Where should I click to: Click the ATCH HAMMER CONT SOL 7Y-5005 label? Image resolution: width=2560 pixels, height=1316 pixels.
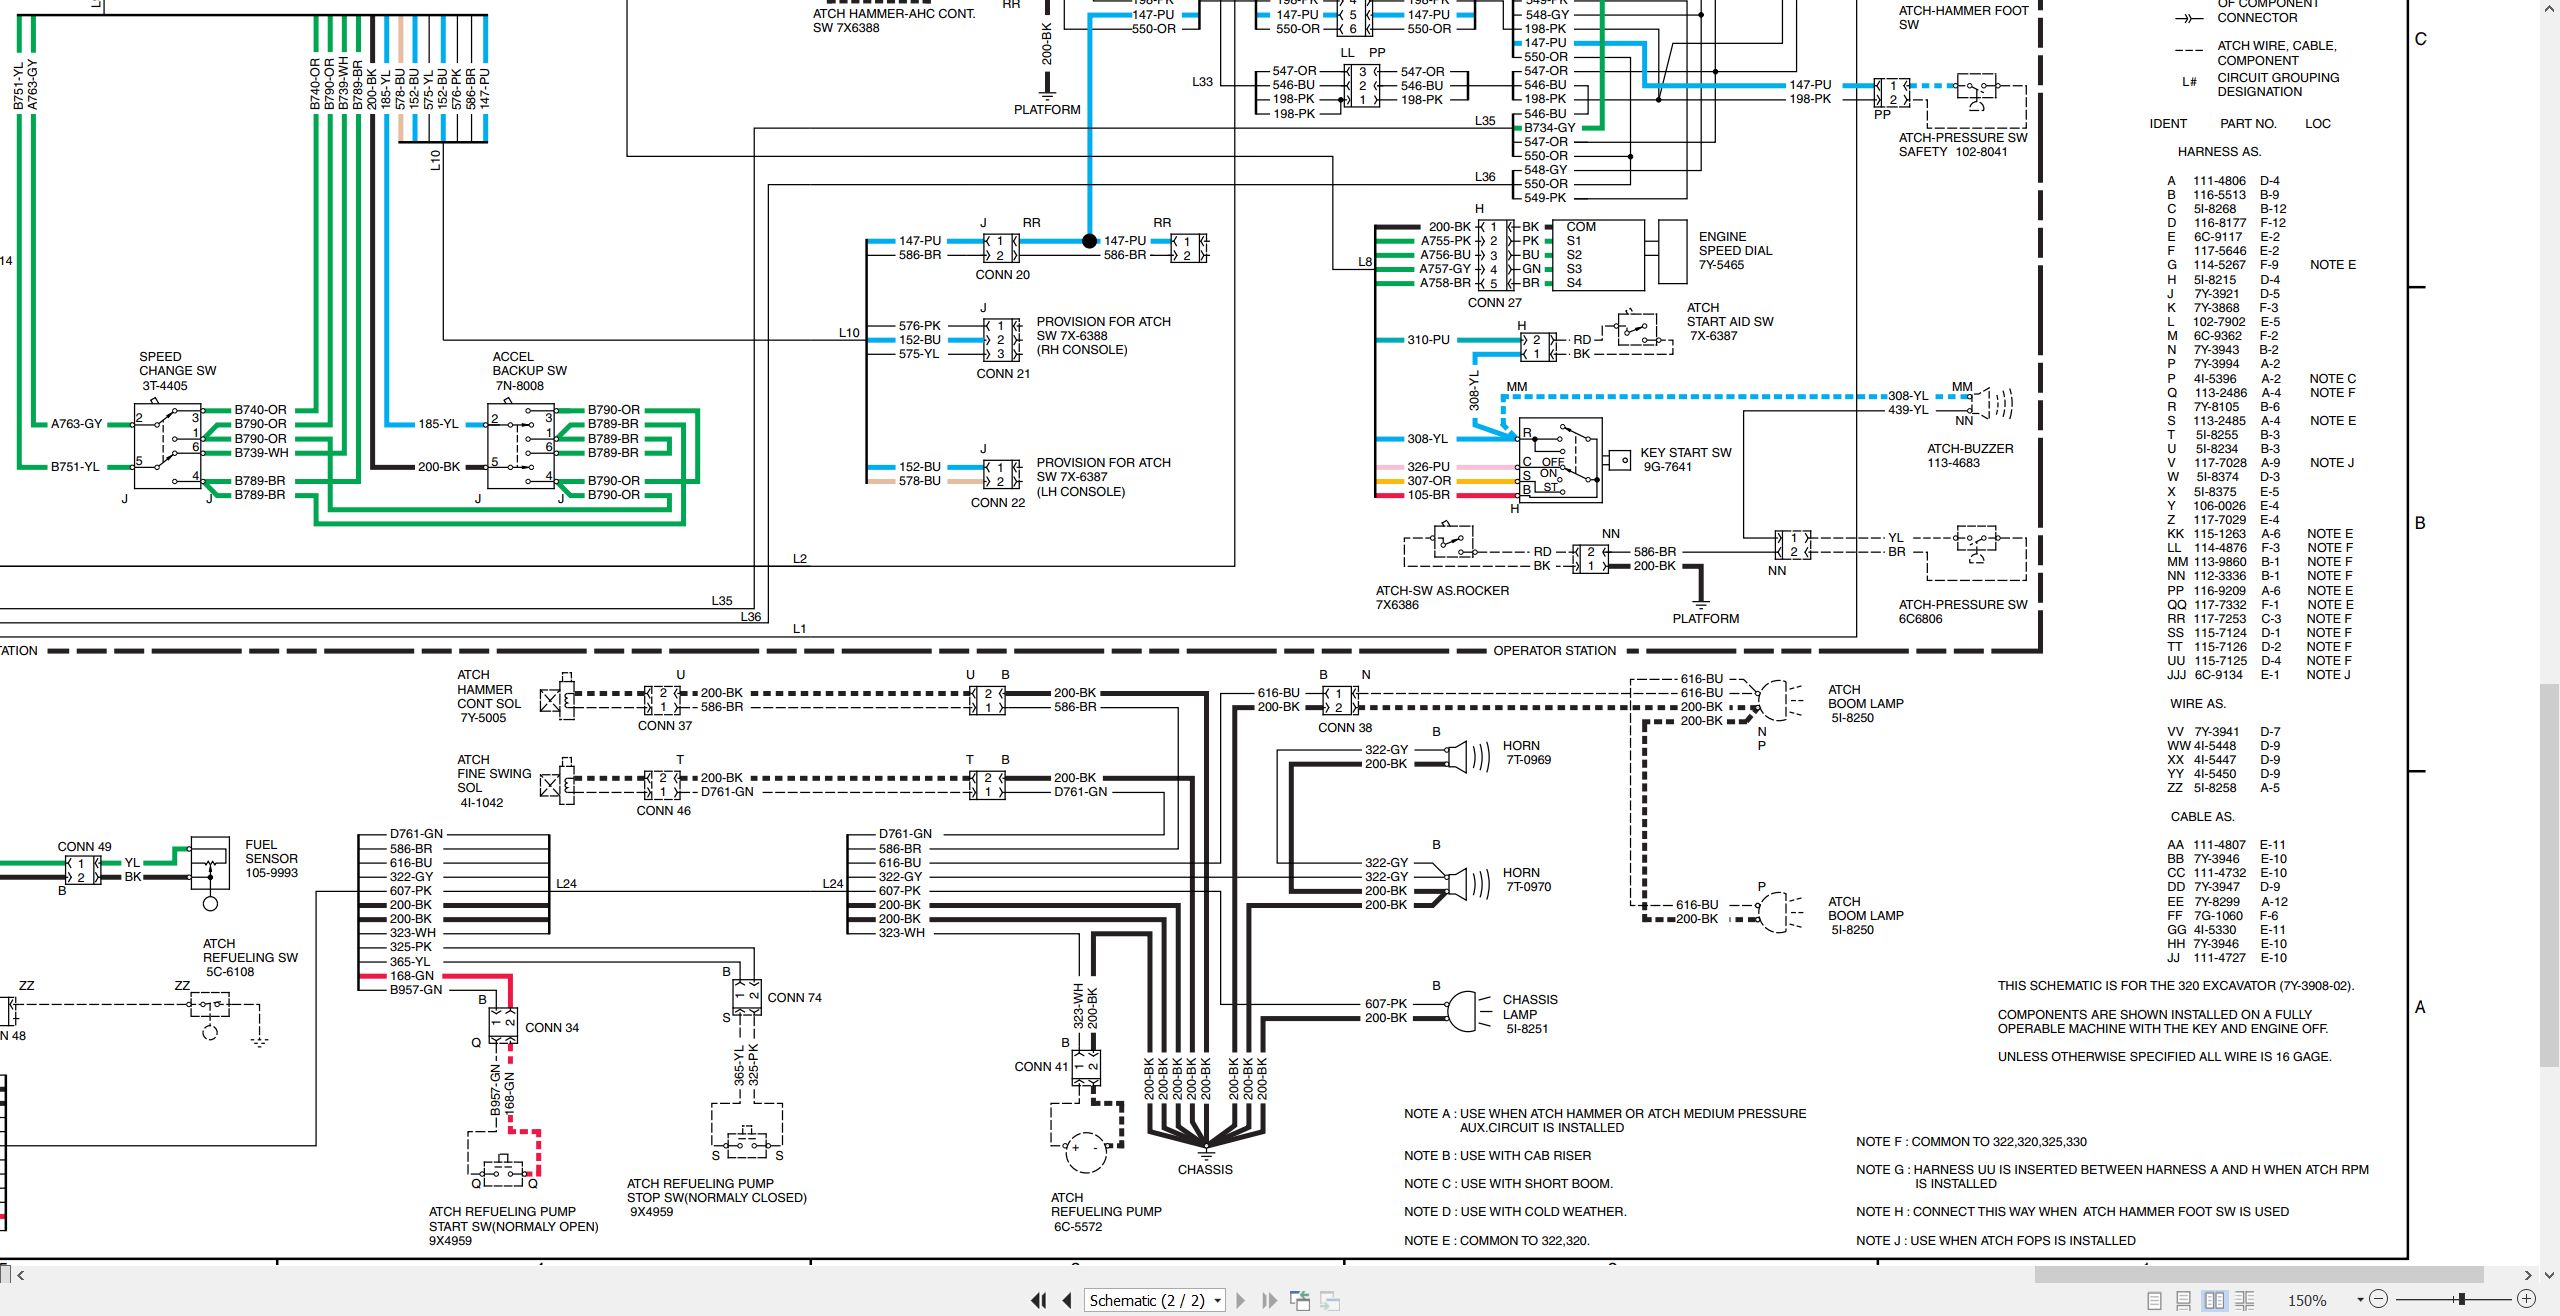click(x=489, y=696)
